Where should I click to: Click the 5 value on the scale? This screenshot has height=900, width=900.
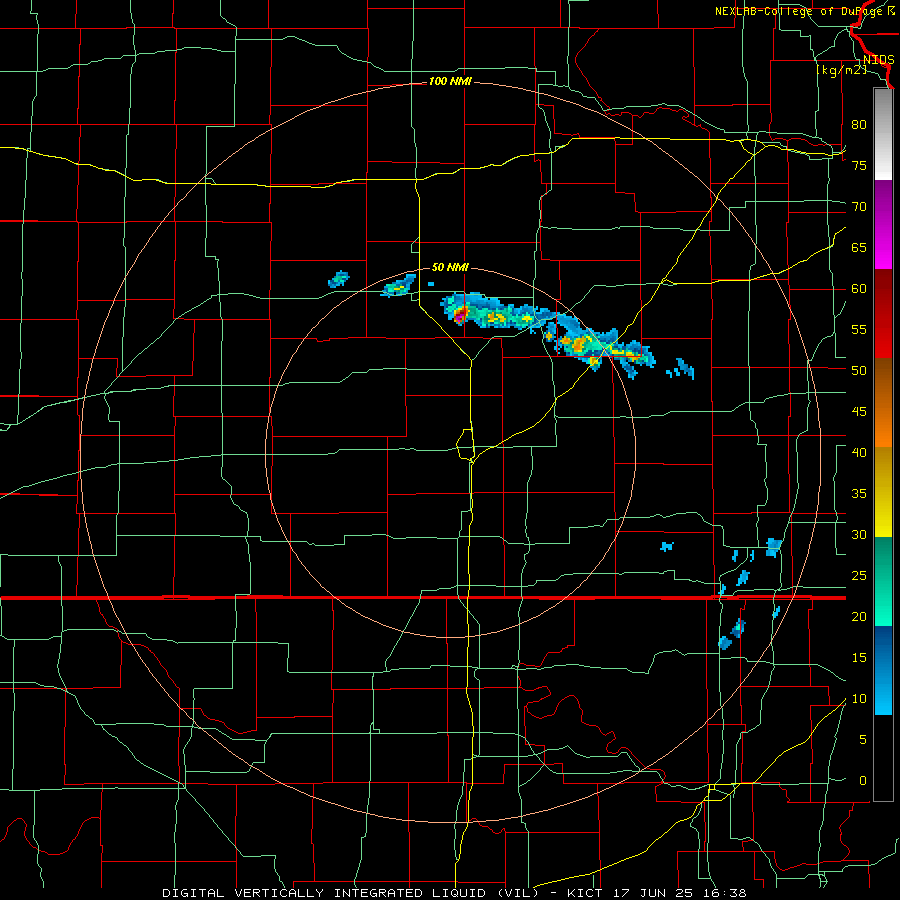click(x=863, y=740)
